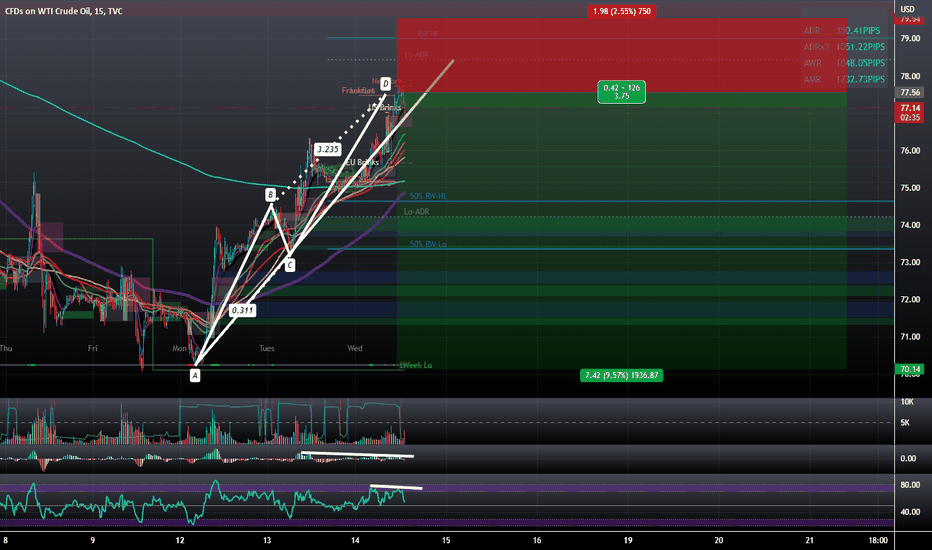Click the ADRx3 1051.22PIPS table row

pos(843,46)
